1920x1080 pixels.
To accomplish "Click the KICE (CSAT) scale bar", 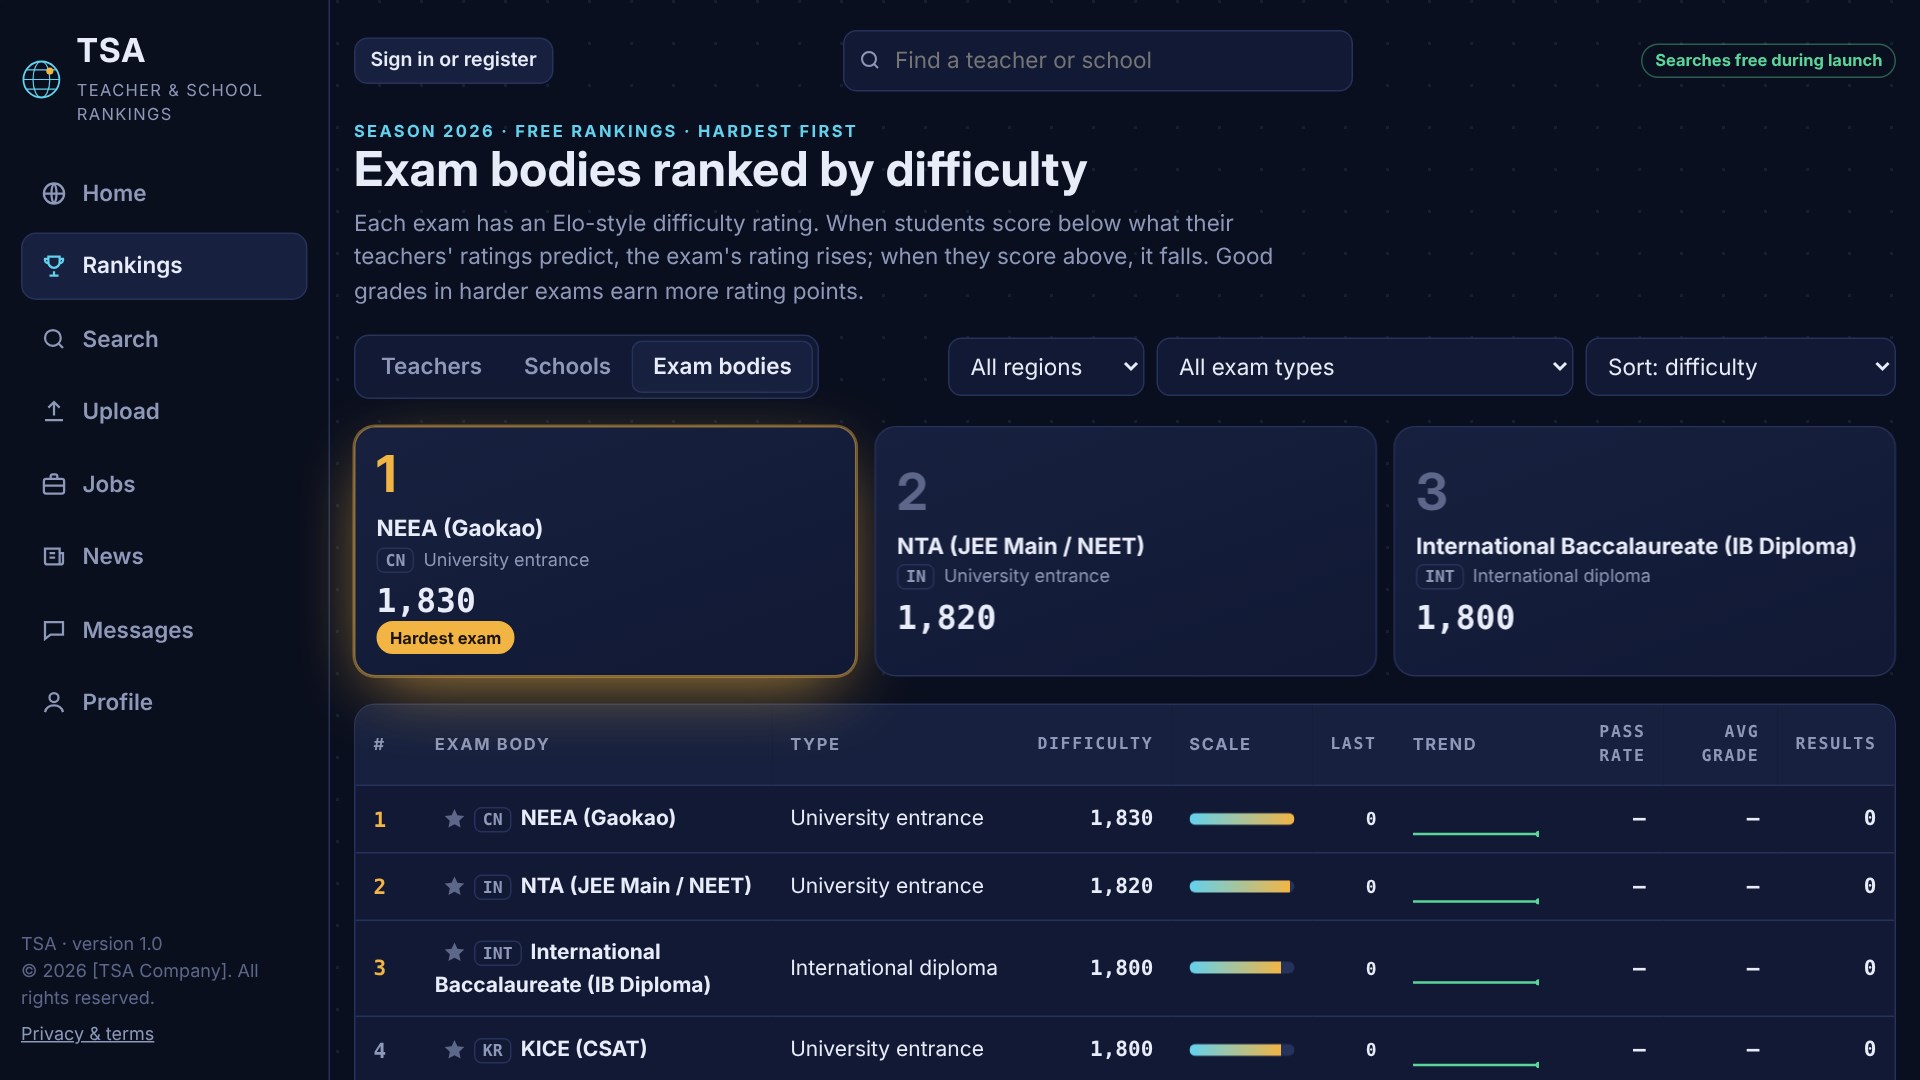I will 1241,1050.
